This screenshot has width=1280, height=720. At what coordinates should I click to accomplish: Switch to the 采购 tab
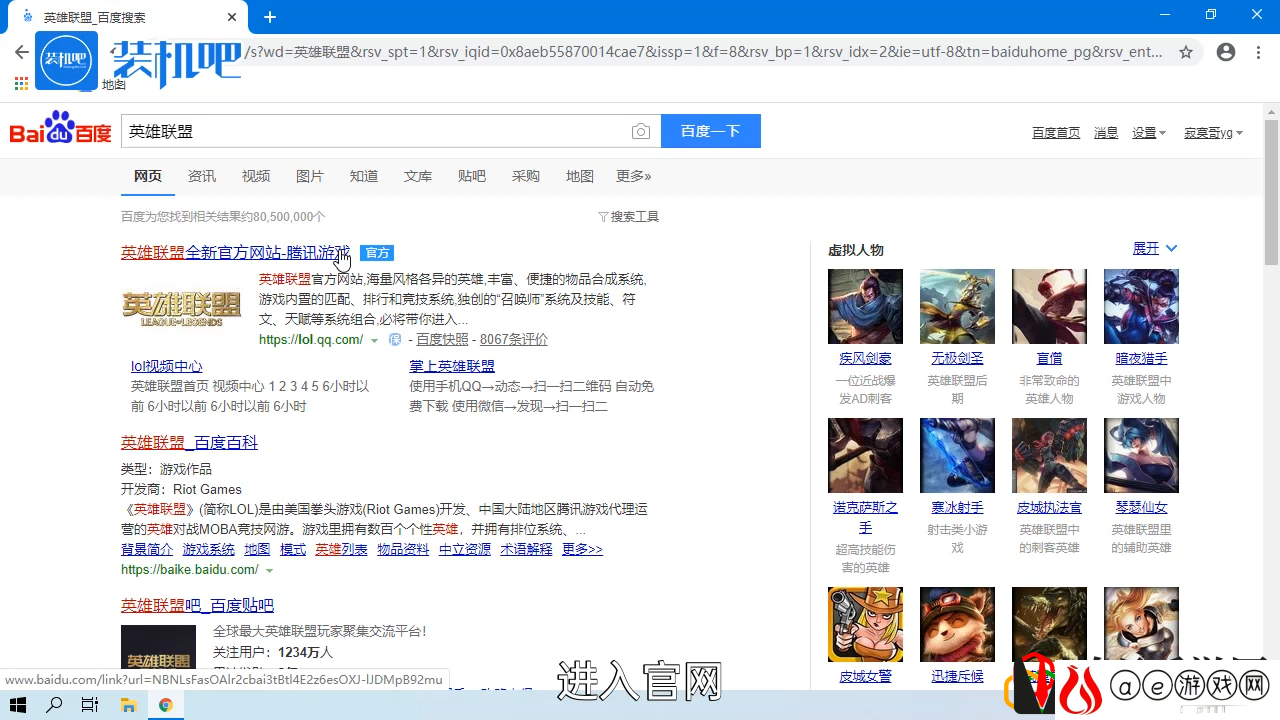(526, 176)
